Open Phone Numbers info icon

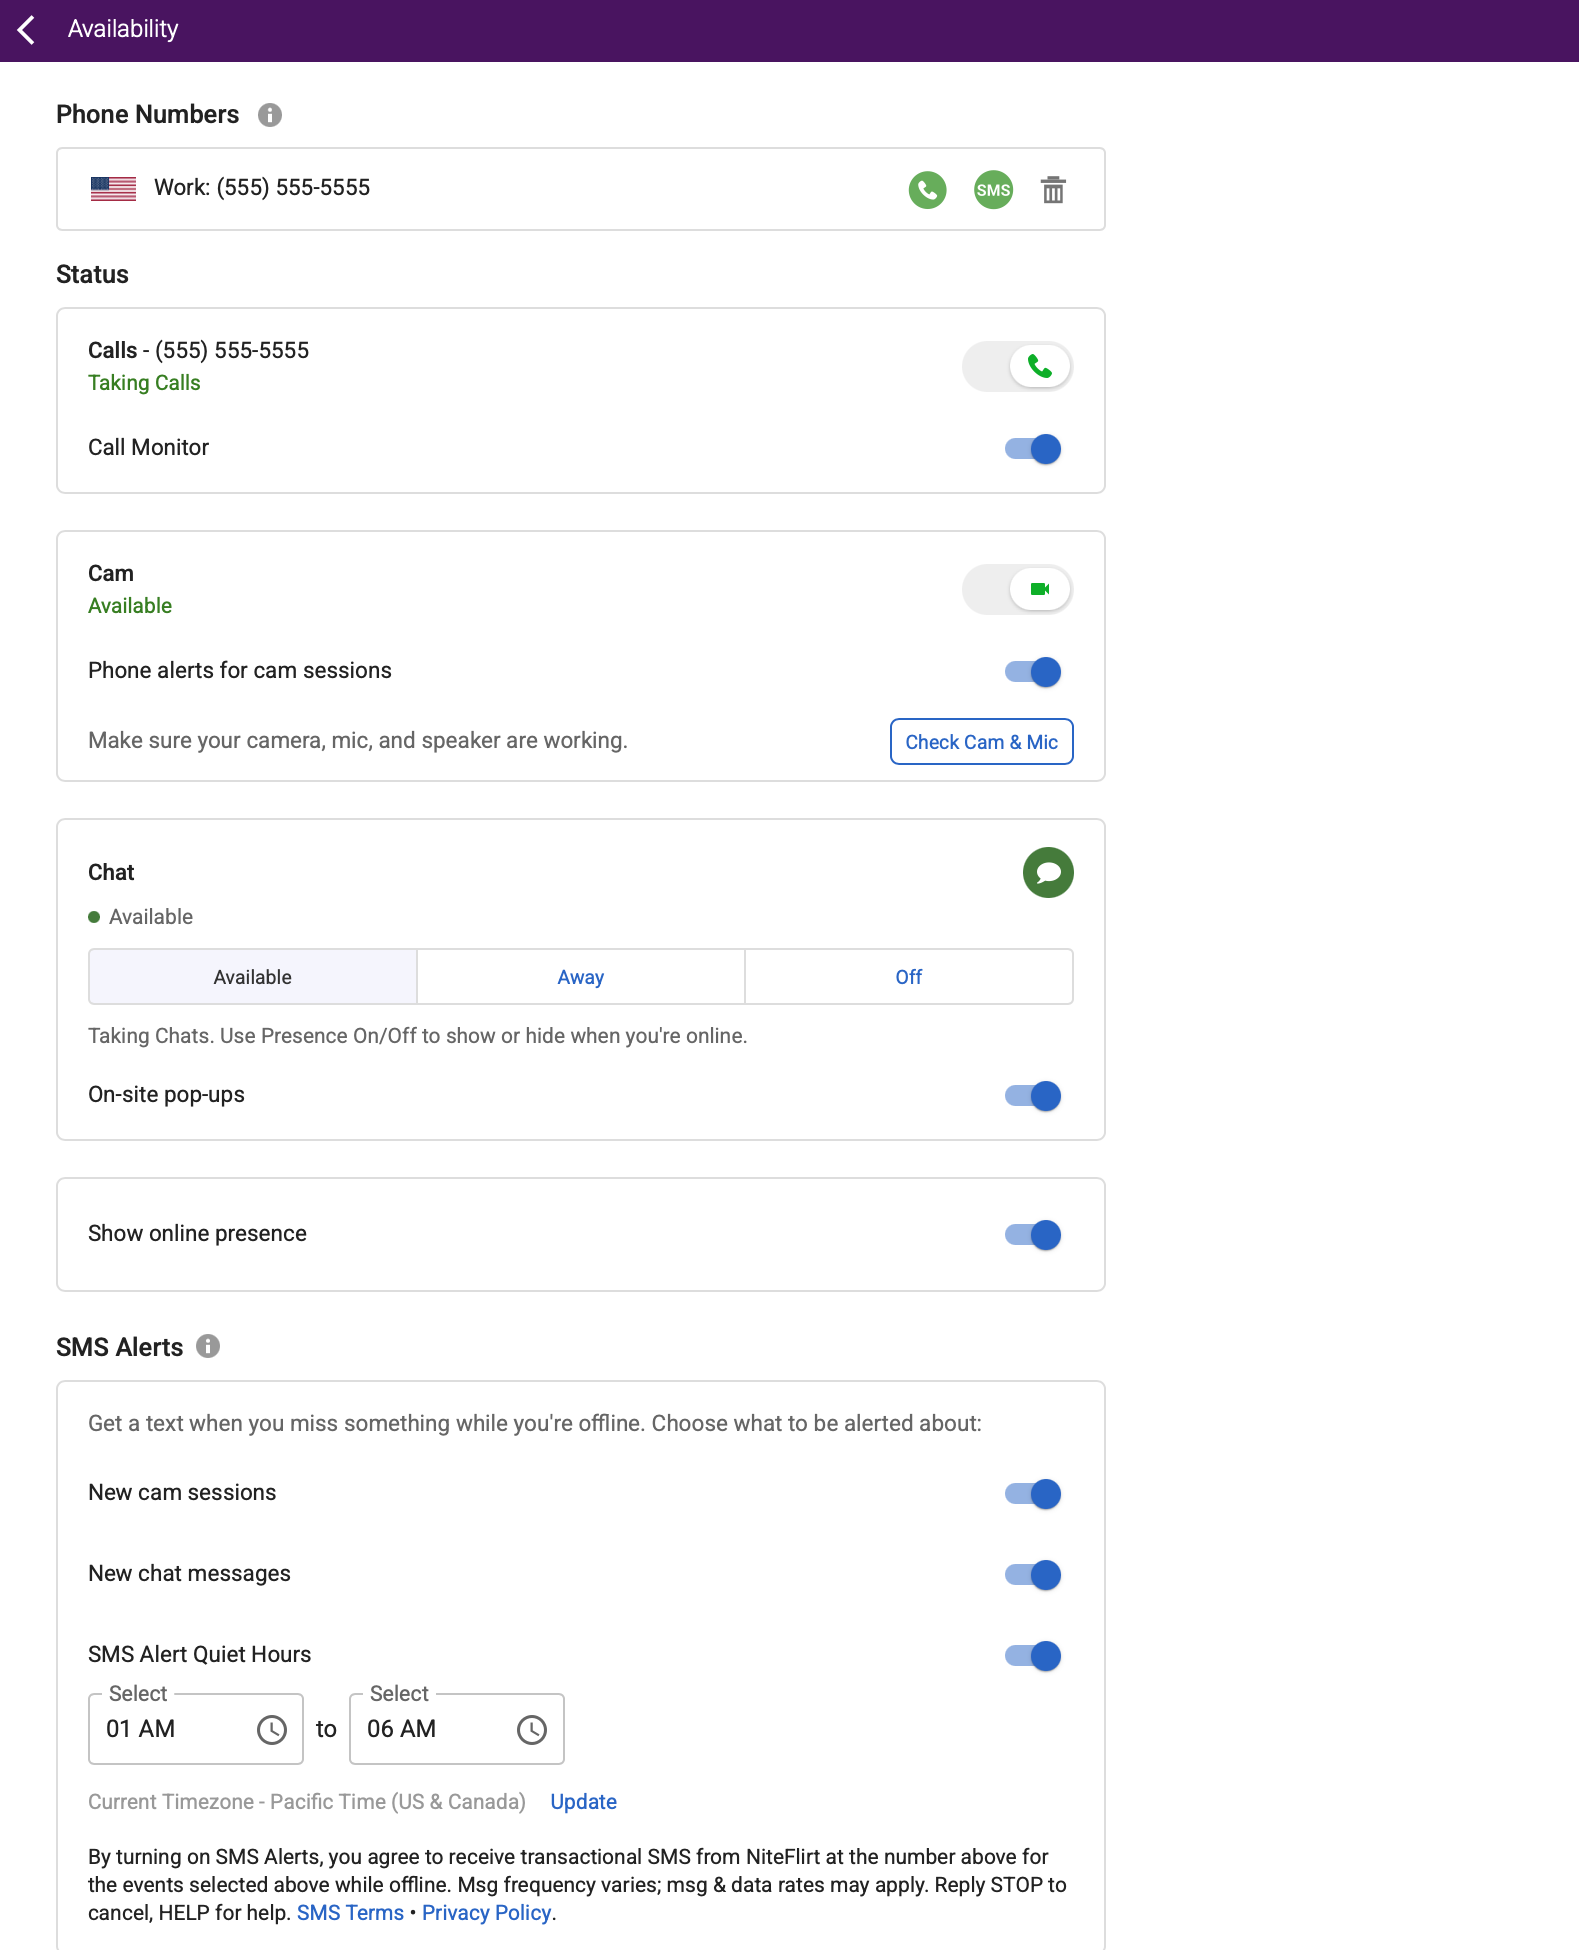(x=270, y=115)
